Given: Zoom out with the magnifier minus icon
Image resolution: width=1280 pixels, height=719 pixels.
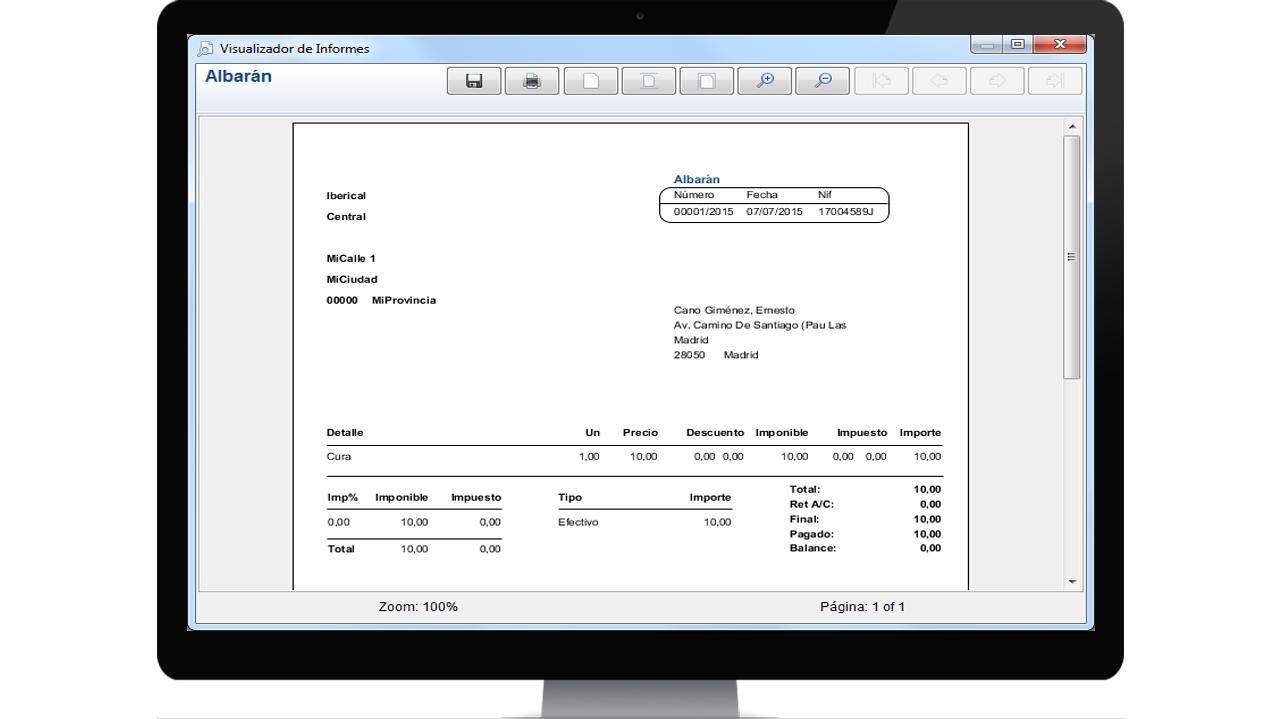Looking at the screenshot, I should pyautogui.click(x=822, y=81).
